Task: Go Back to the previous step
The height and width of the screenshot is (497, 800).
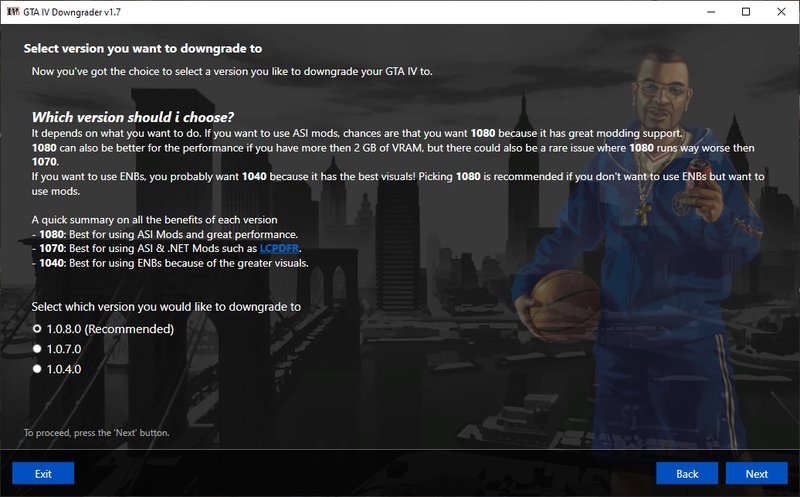Action: click(687, 474)
